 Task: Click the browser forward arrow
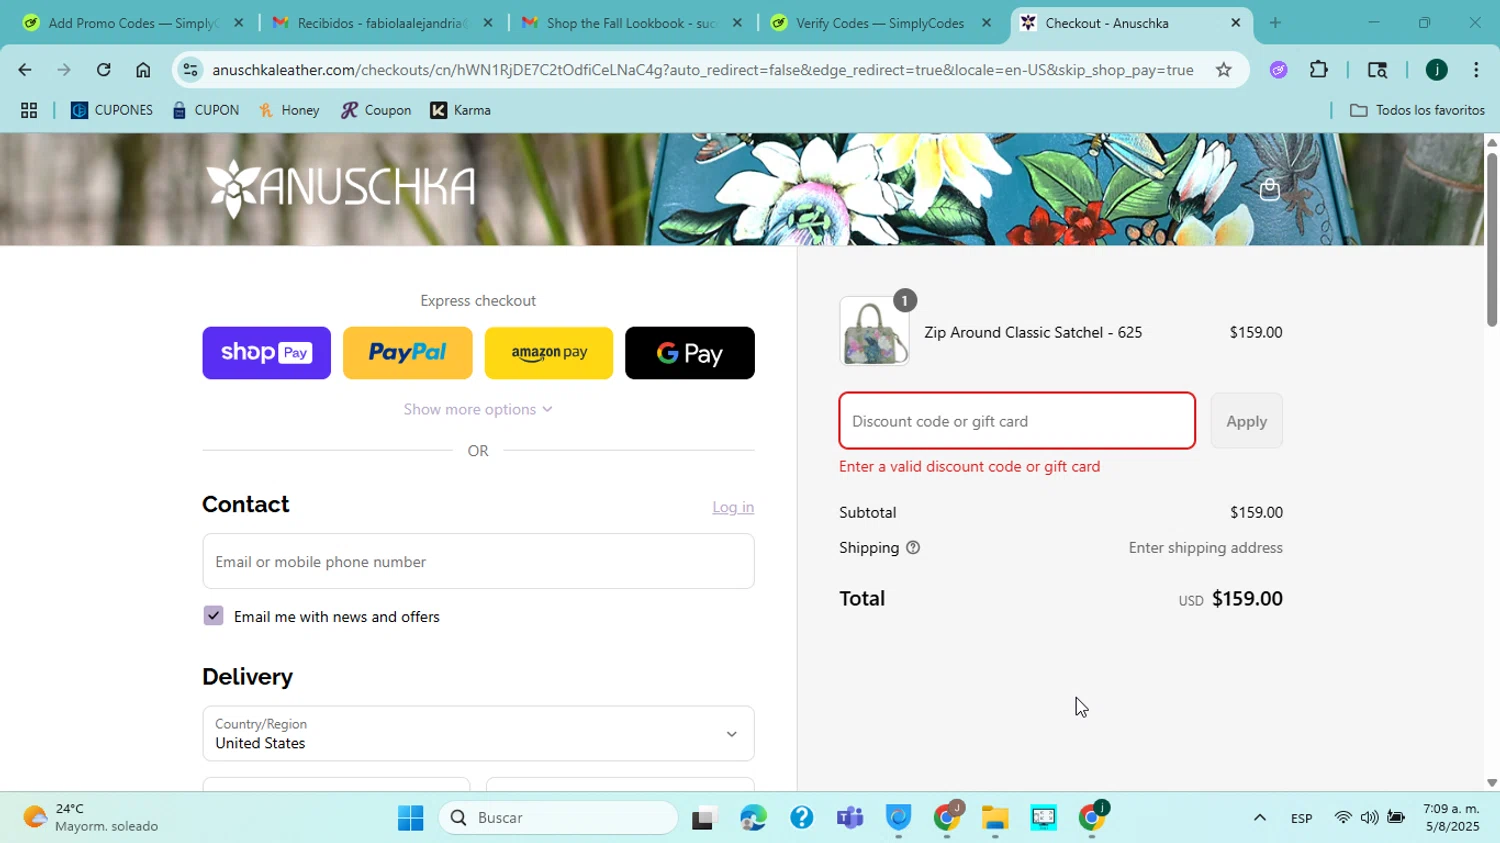tap(64, 70)
